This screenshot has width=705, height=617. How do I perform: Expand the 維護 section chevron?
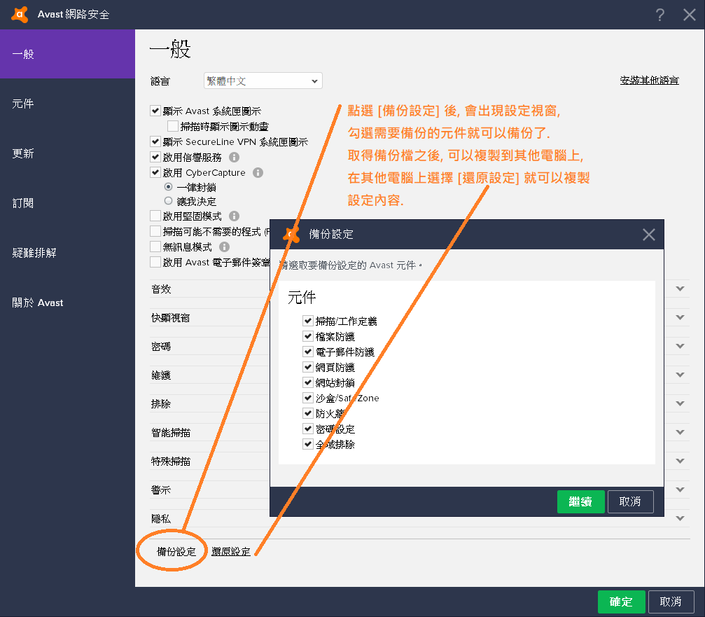(x=680, y=375)
